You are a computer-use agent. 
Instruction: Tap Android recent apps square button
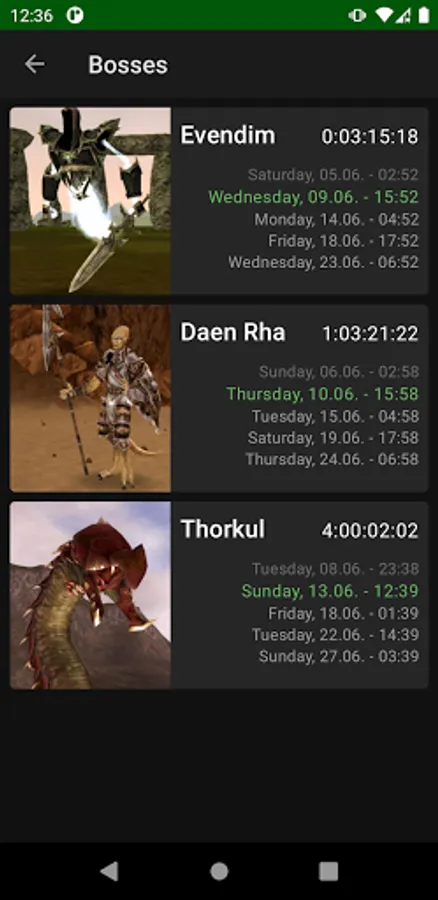(x=328, y=871)
